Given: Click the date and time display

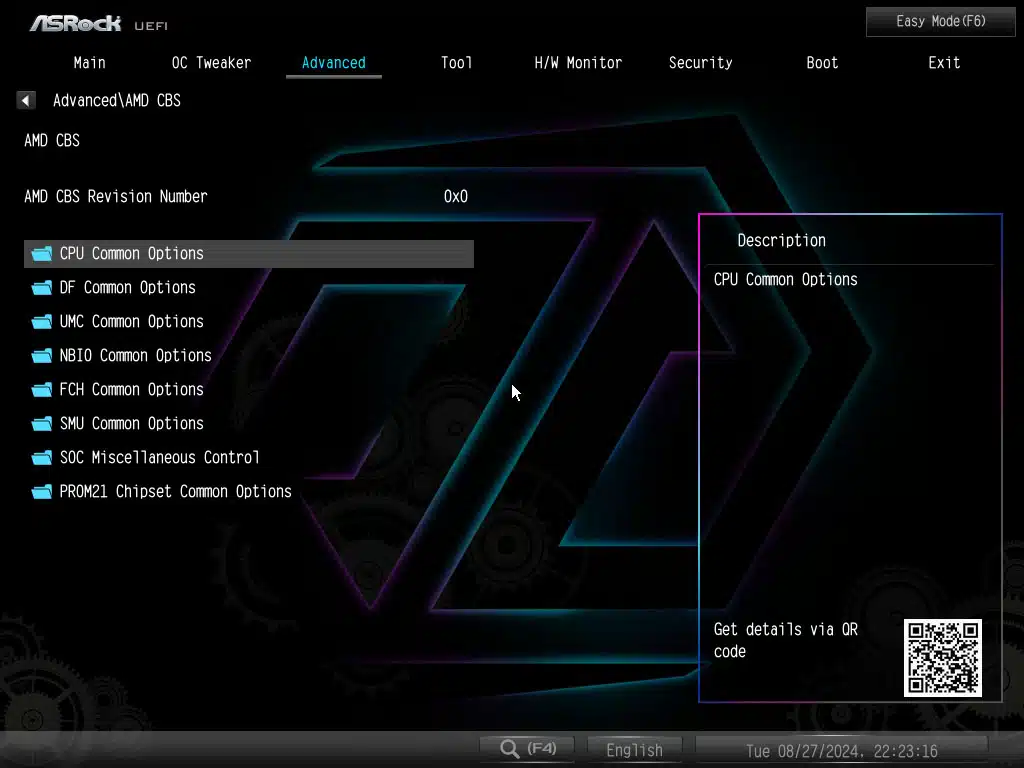Looking at the screenshot, I should point(841,750).
